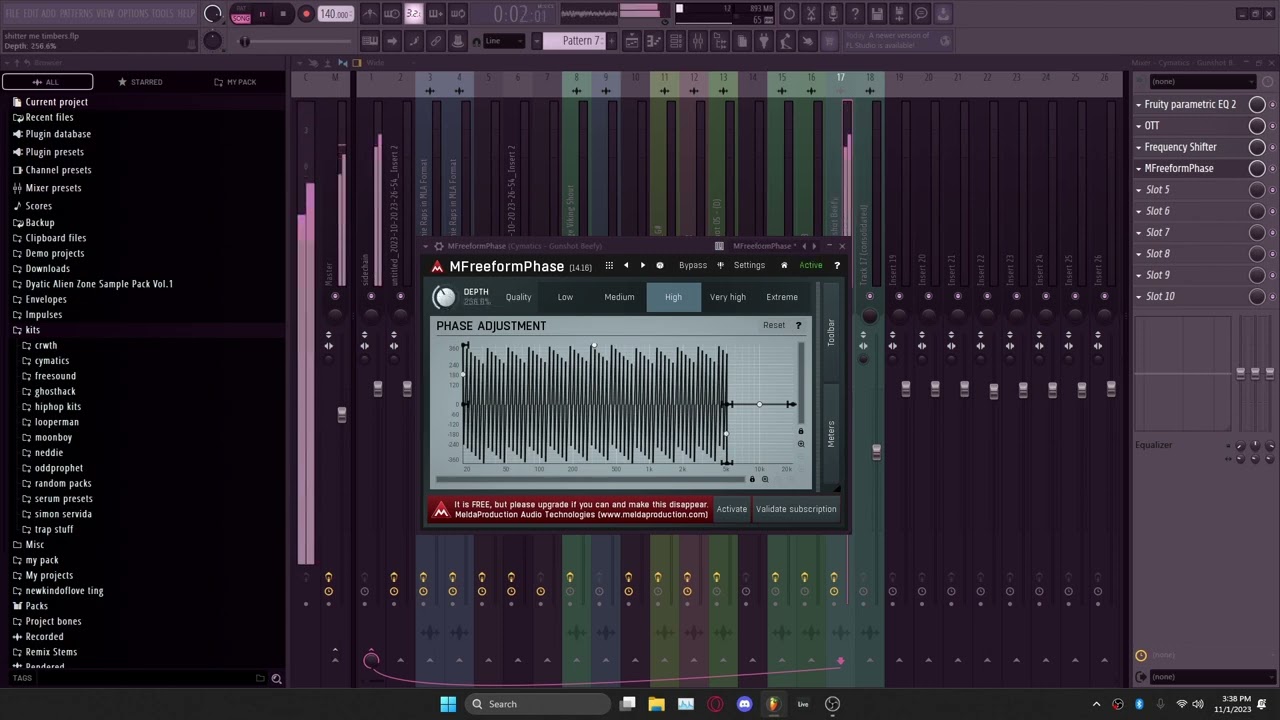Toggle Bypass in MFreeformPhase
The width and height of the screenshot is (1280, 720).
[692, 266]
